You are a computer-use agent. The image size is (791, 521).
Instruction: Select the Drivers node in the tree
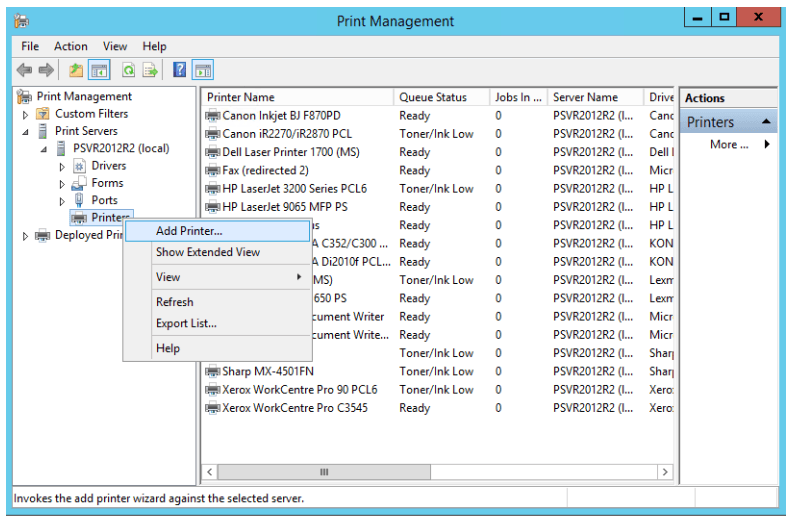click(x=108, y=166)
